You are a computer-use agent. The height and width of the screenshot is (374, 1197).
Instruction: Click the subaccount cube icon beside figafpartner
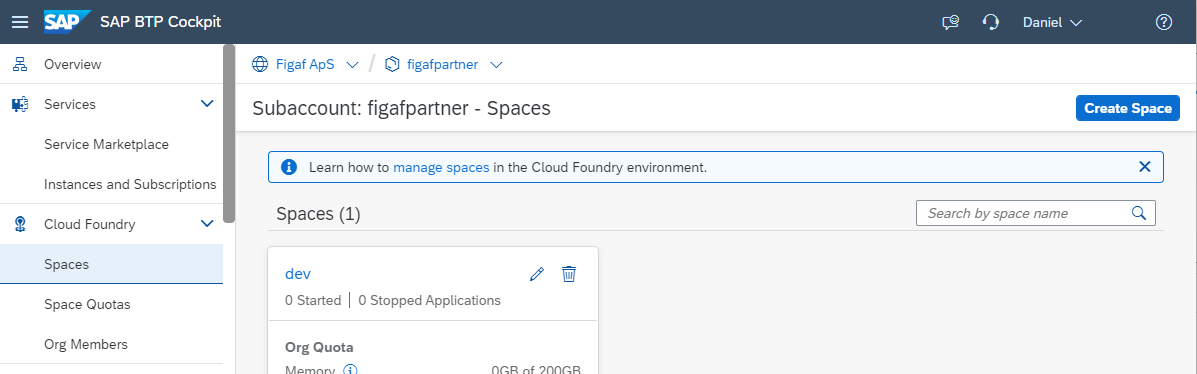click(392, 64)
